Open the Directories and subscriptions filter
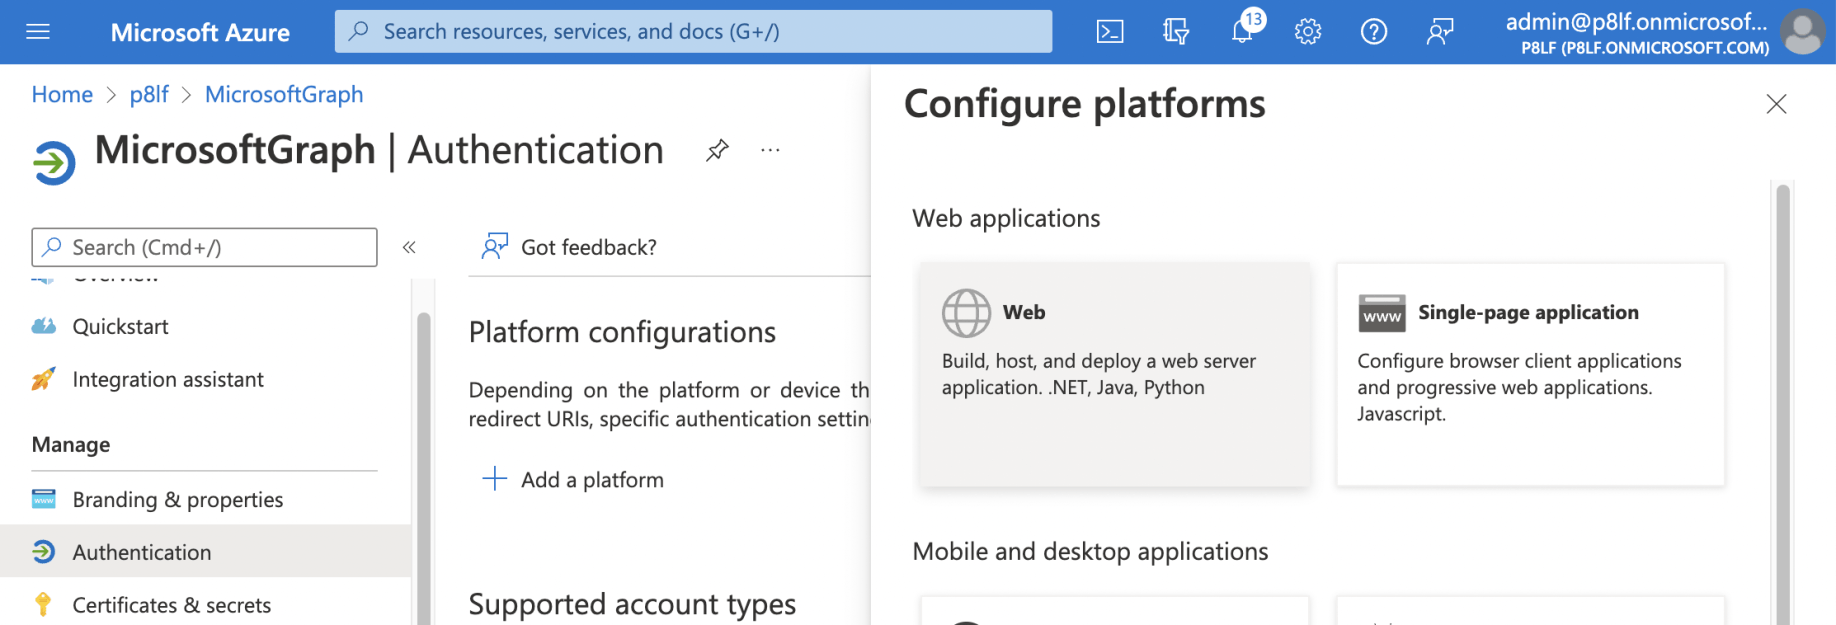The width and height of the screenshot is (1836, 625). 1176,32
